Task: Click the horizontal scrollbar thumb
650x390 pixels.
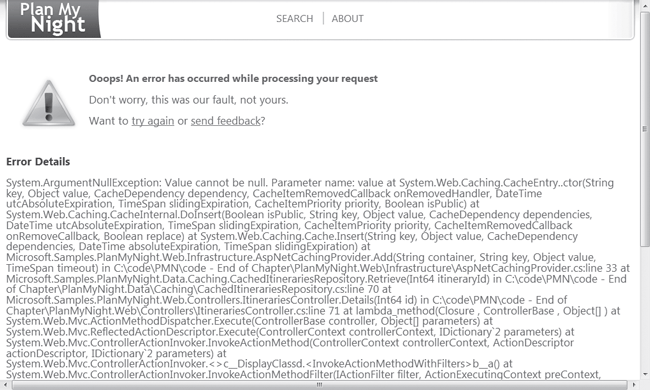Action: coord(319,385)
